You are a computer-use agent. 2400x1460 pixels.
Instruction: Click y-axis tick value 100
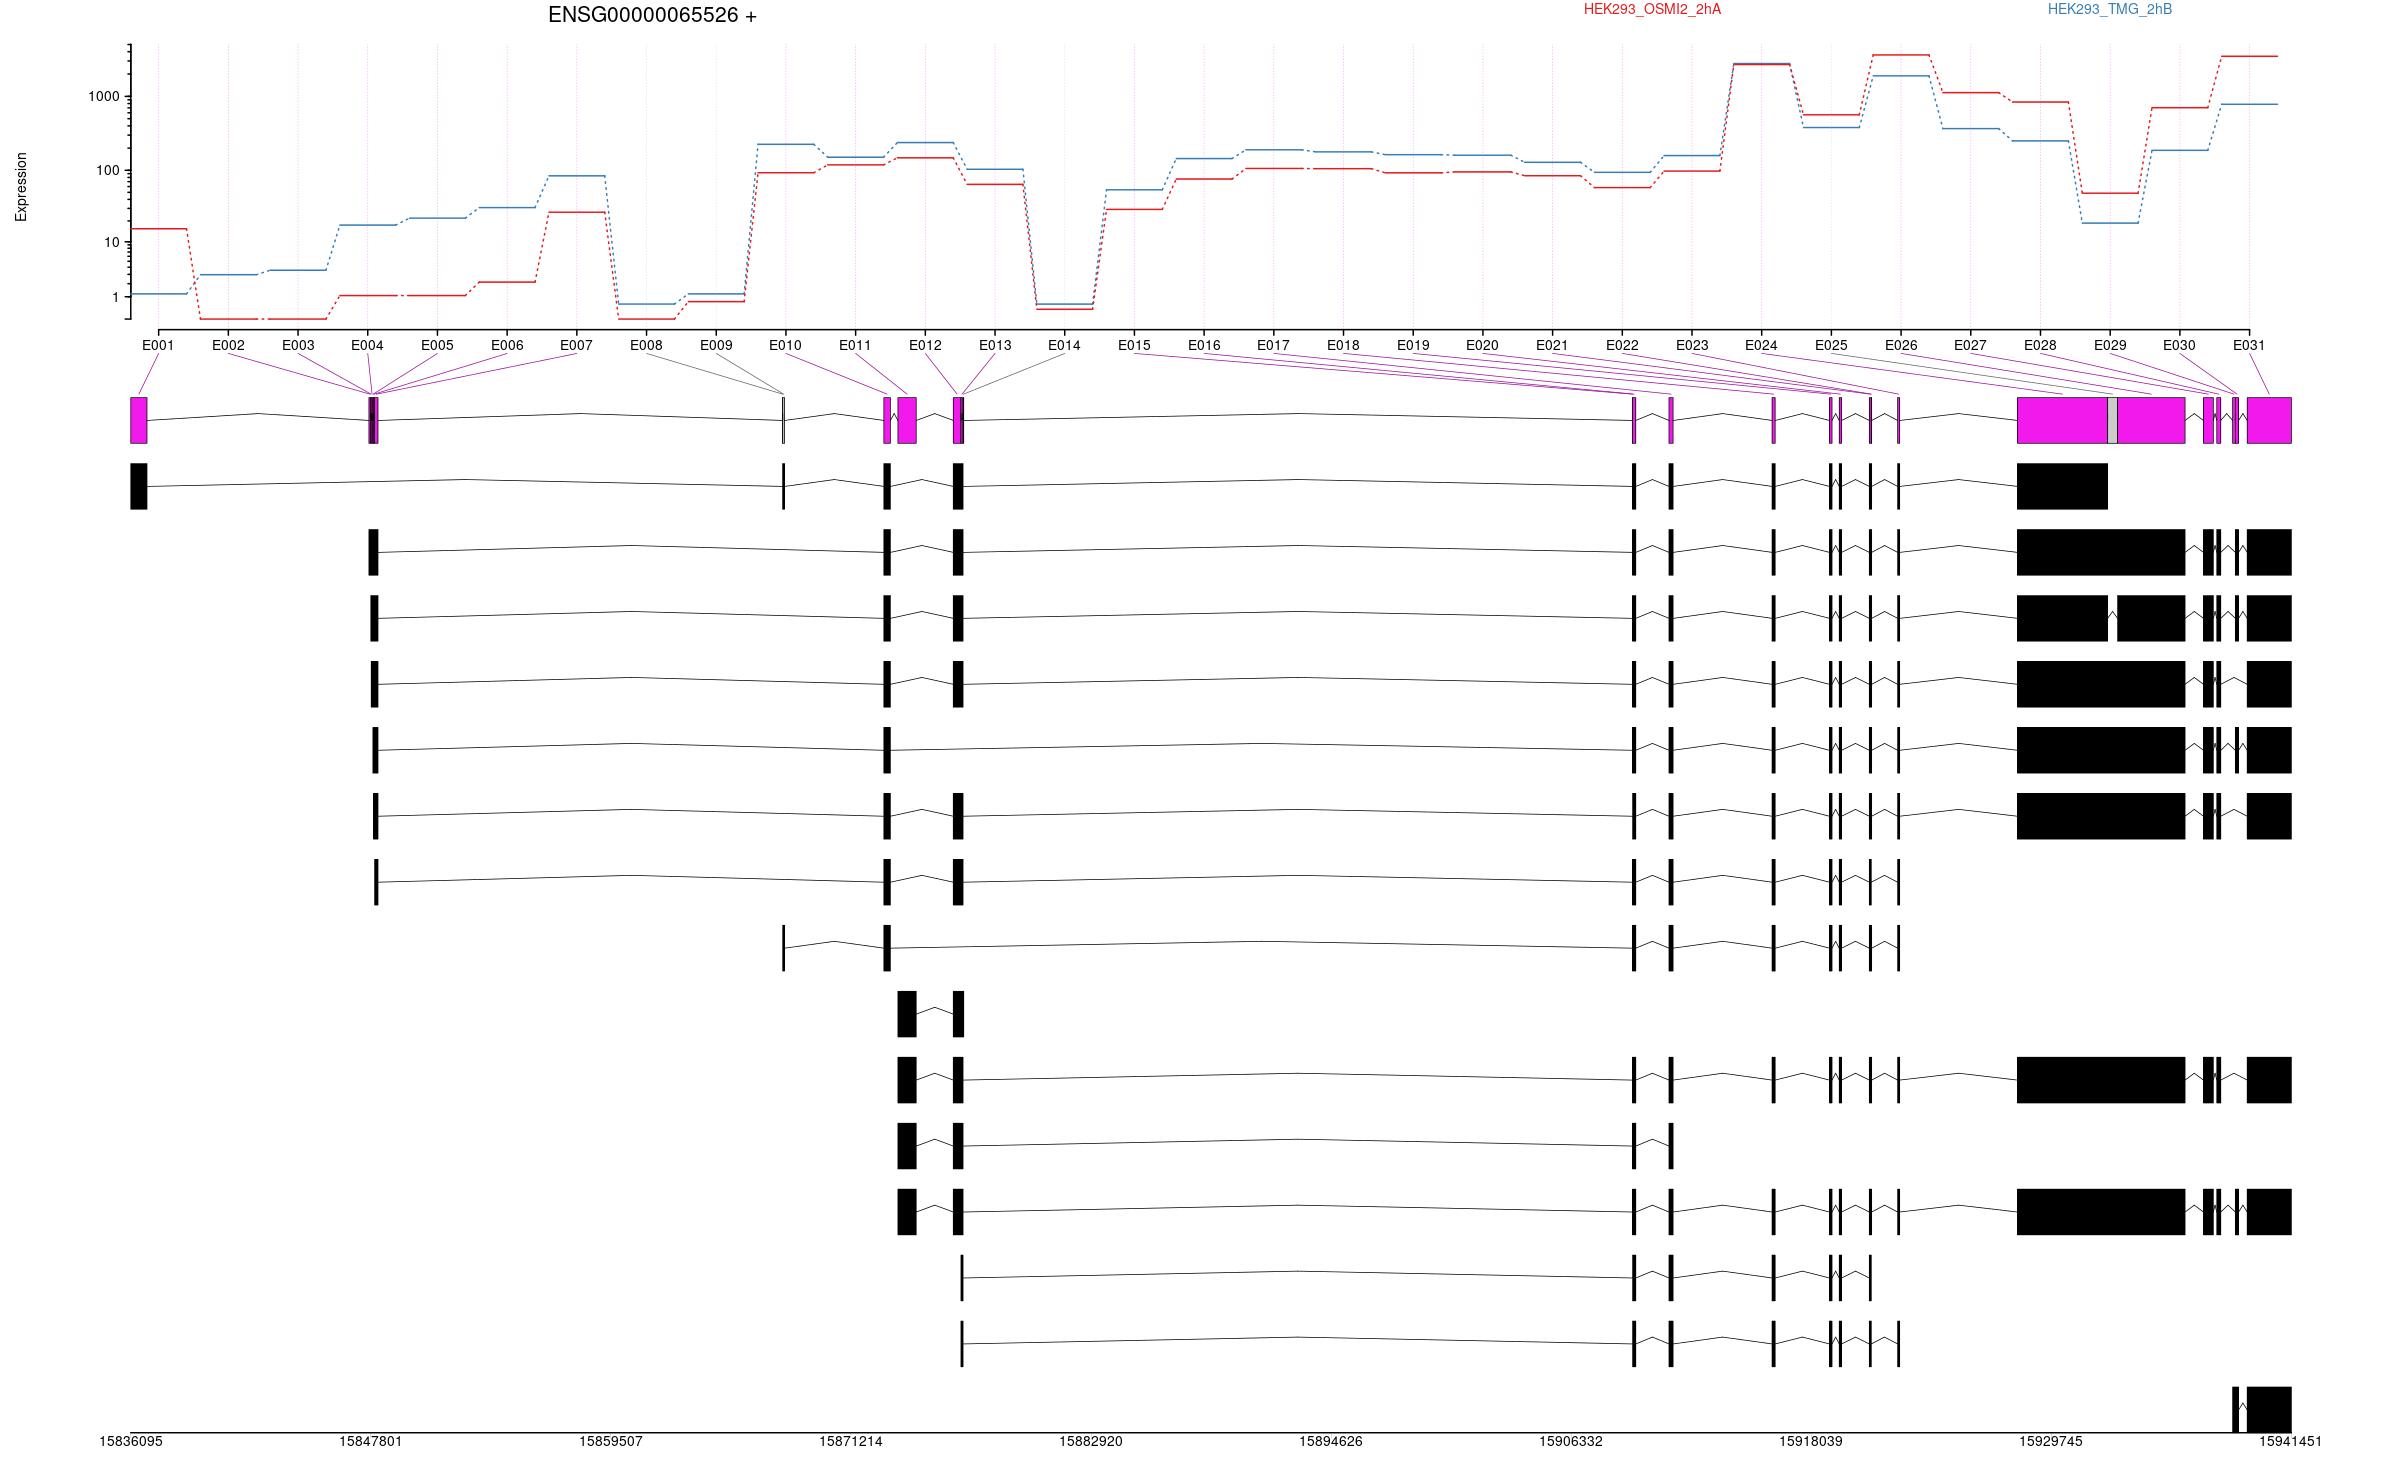point(108,170)
